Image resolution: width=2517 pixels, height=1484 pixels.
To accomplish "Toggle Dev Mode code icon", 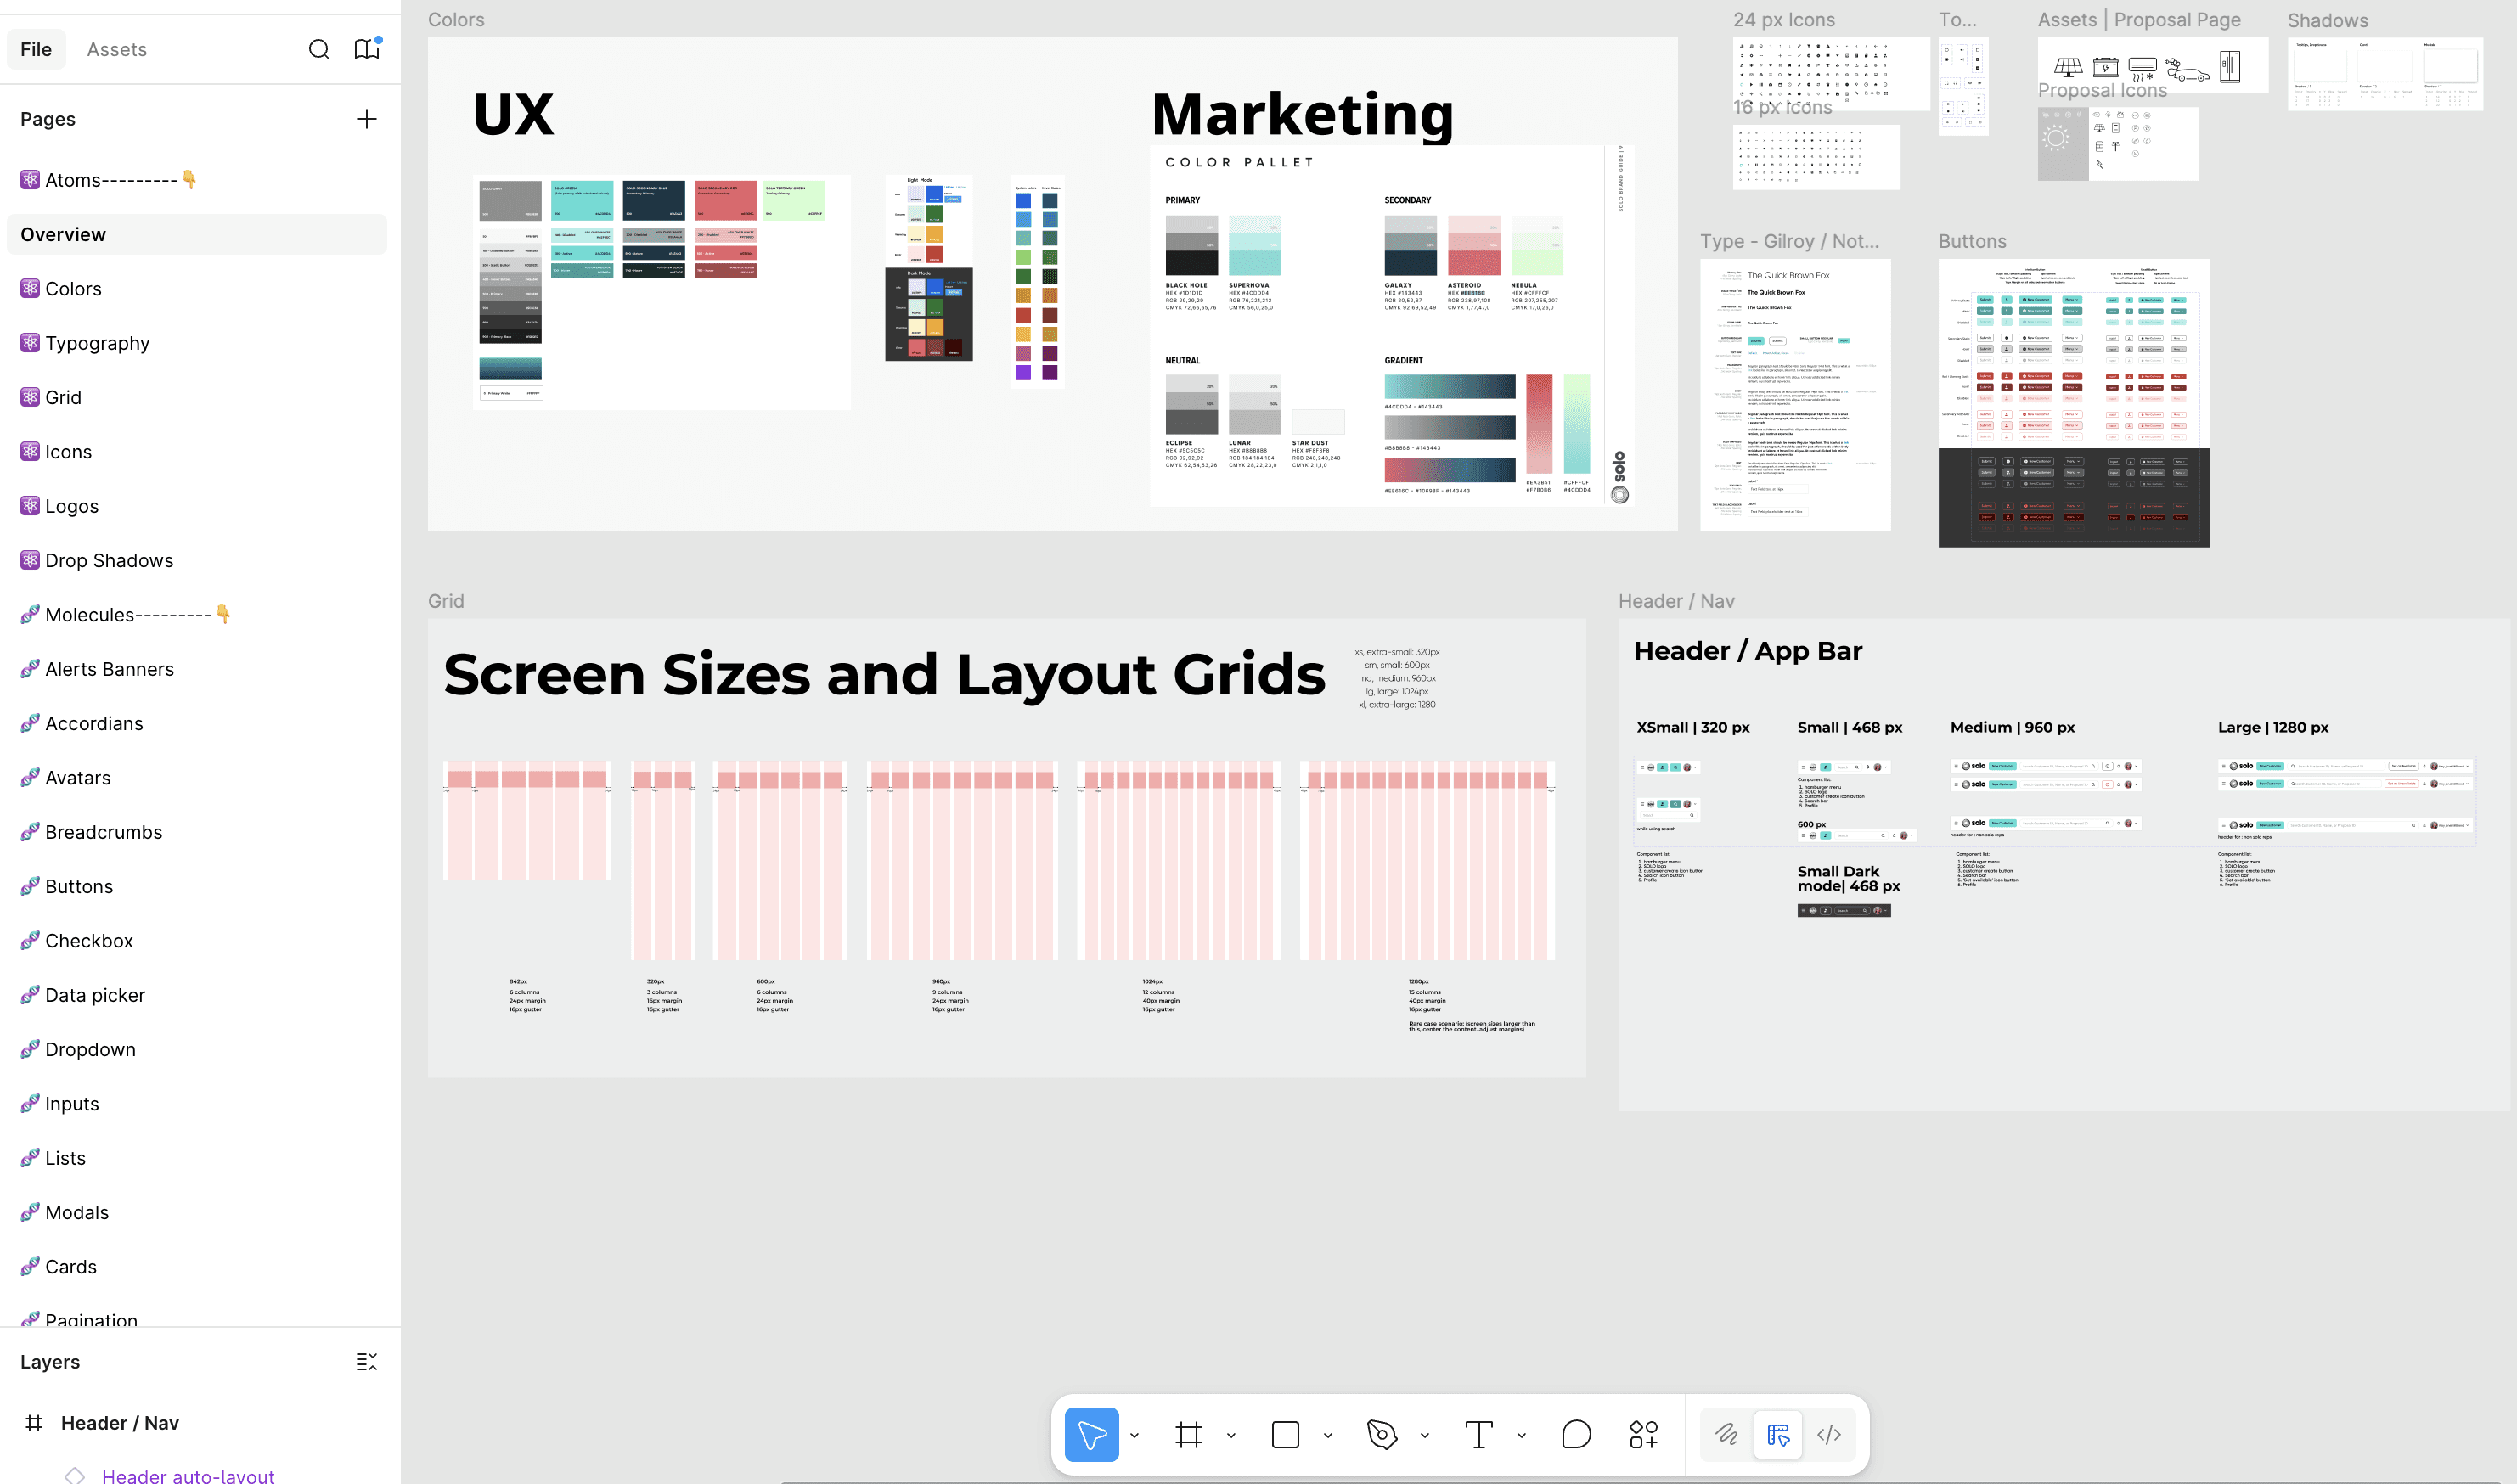I will pyautogui.click(x=1829, y=1435).
